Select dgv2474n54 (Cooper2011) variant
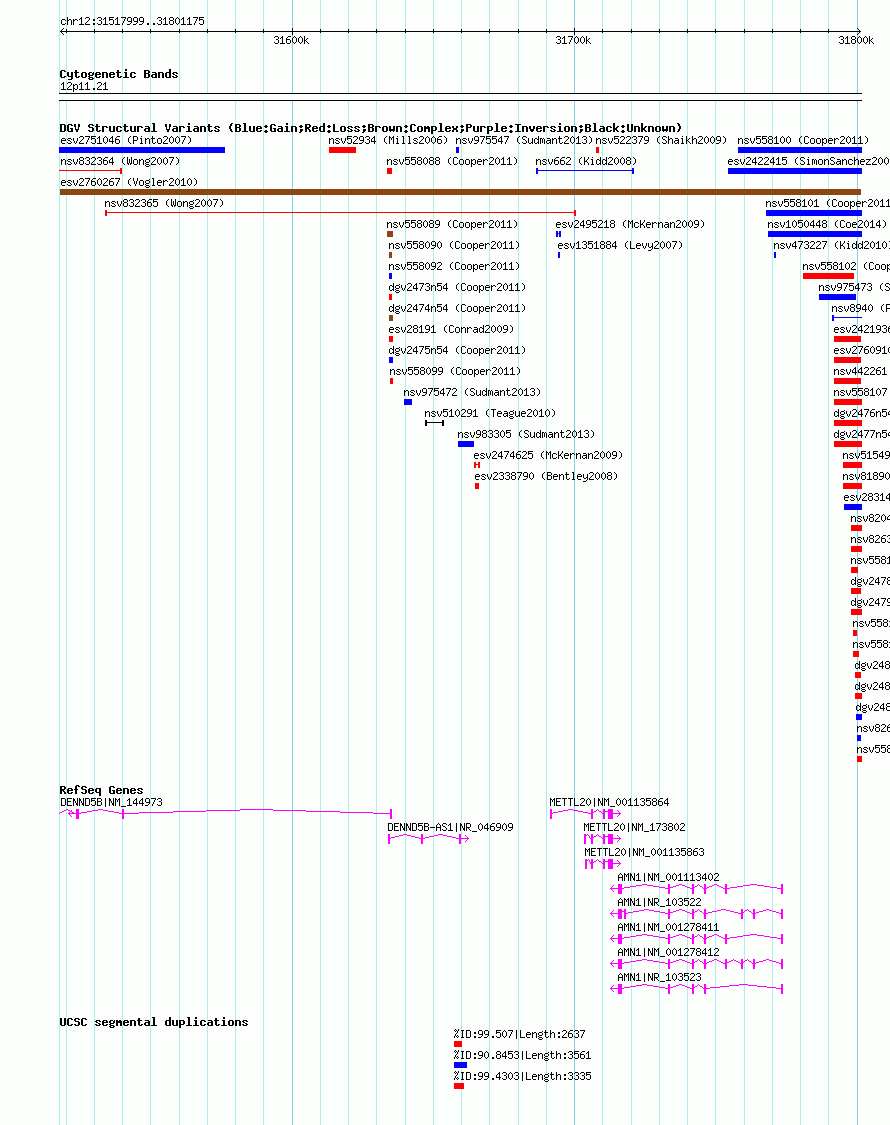890x1125 pixels. click(x=391, y=318)
